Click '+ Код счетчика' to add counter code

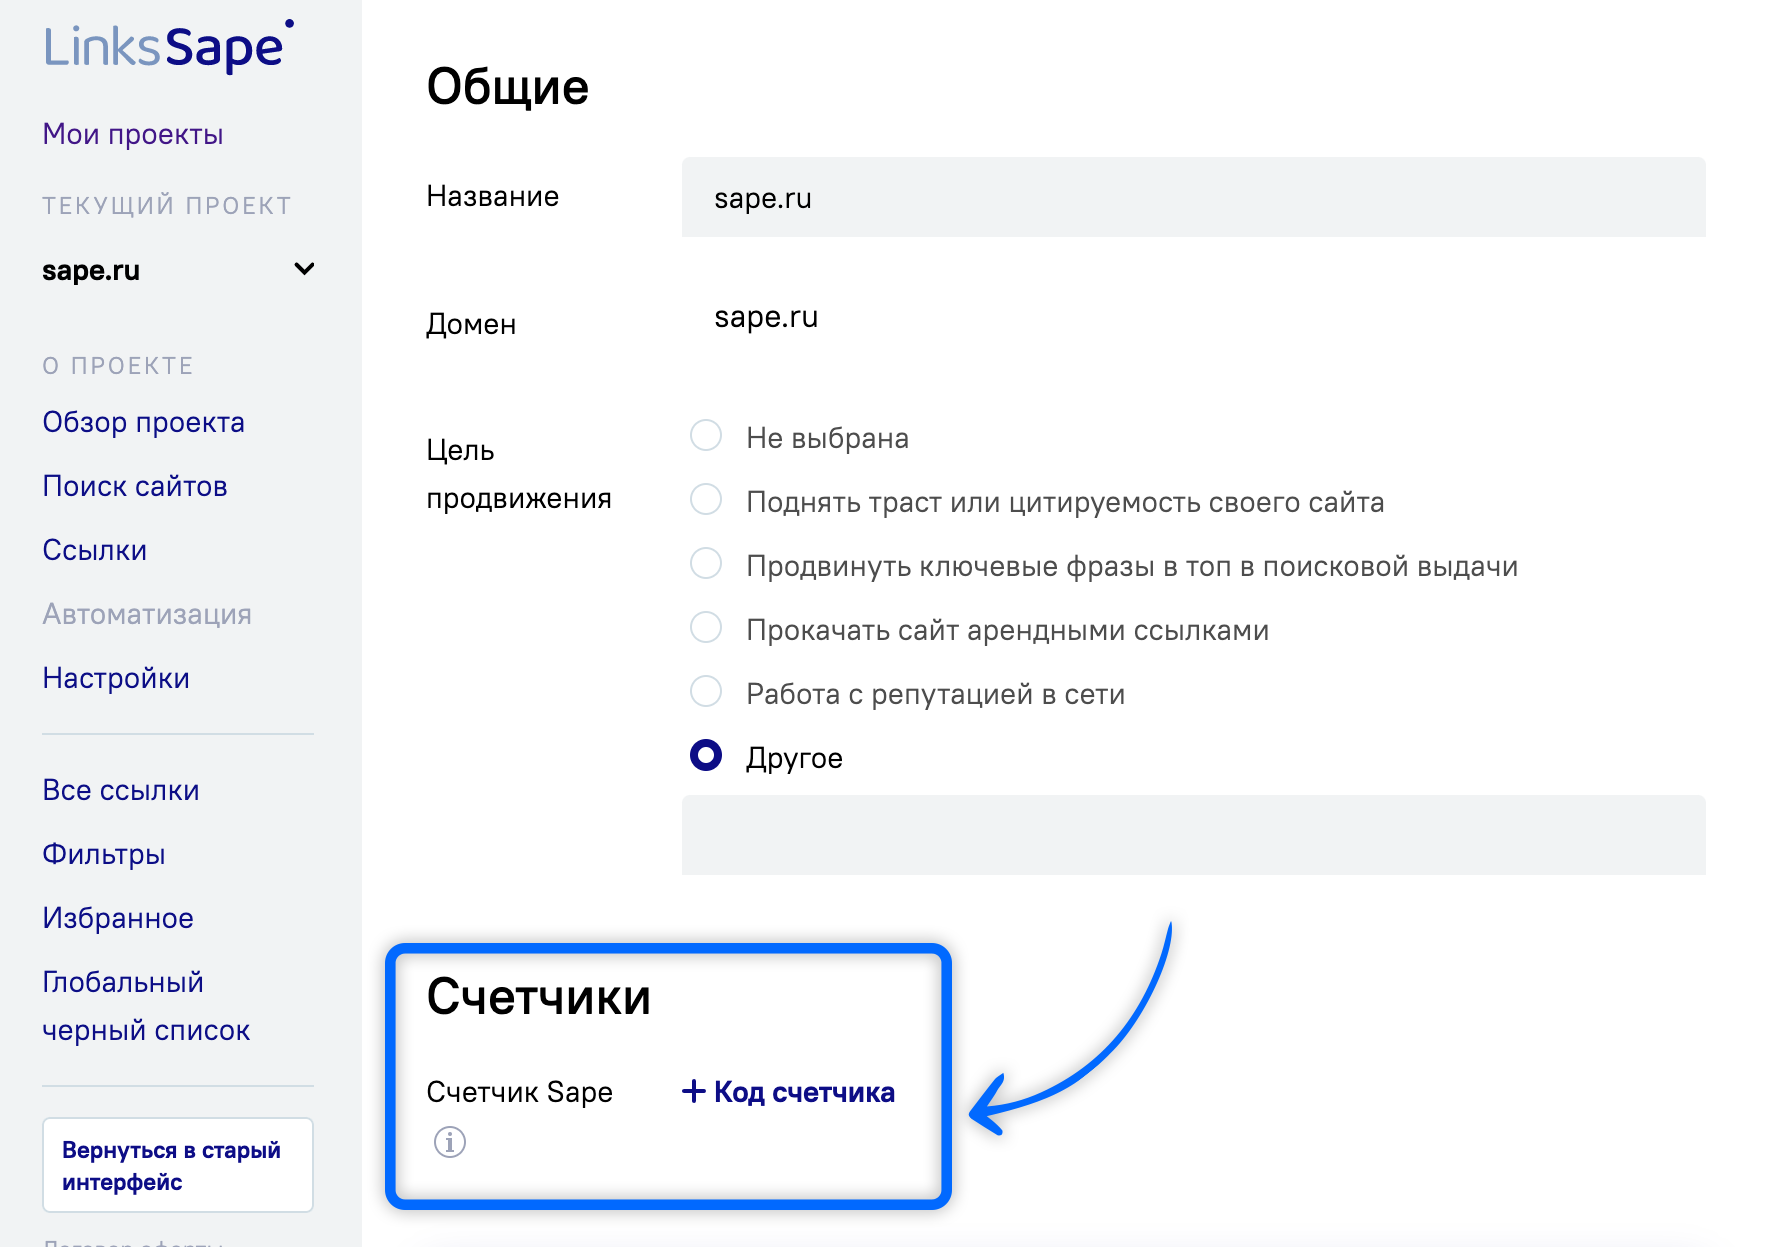point(788,1092)
